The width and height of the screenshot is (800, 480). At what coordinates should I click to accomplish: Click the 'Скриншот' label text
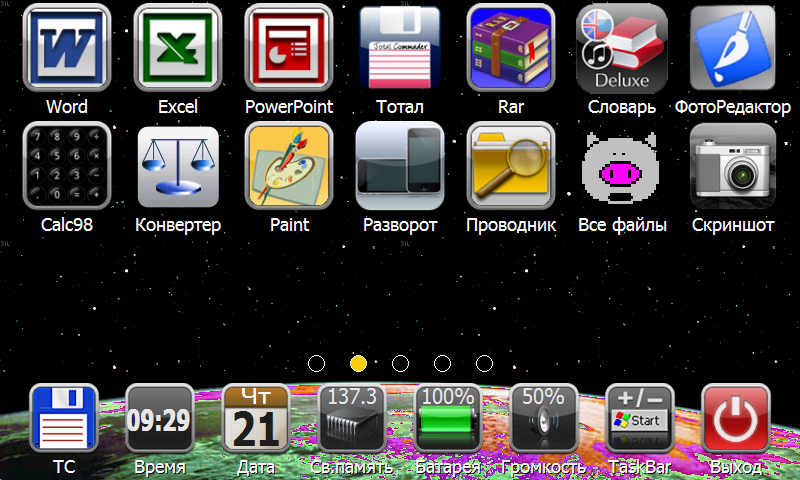point(733,225)
